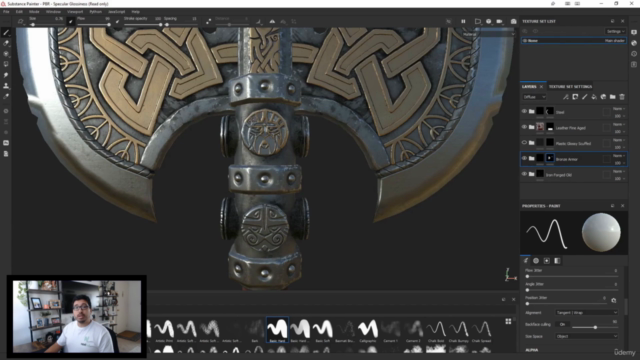
Task: Open the Brush properties tab icon
Action: click(526, 260)
